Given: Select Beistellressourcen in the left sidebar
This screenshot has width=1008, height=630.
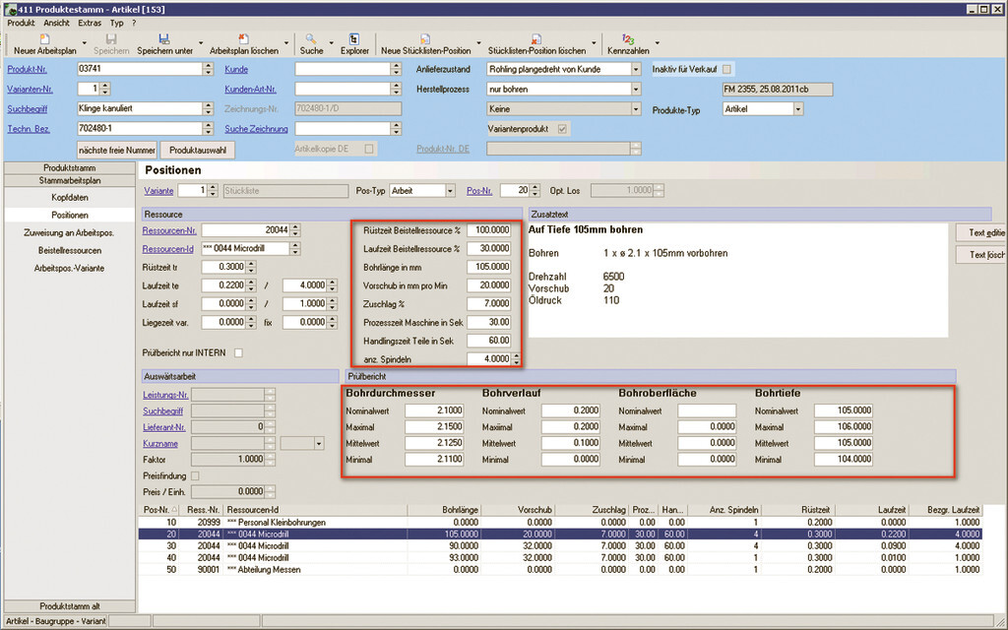Looking at the screenshot, I should point(69,250).
